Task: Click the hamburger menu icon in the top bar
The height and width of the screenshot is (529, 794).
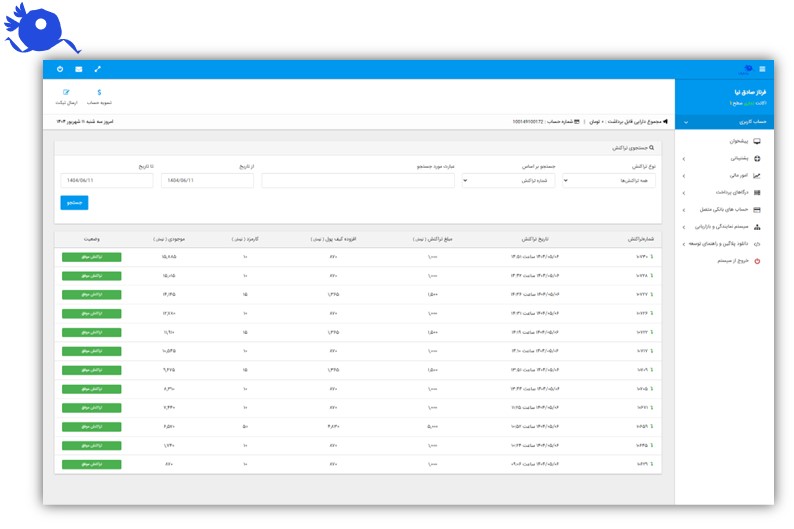Action: [x=763, y=69]
